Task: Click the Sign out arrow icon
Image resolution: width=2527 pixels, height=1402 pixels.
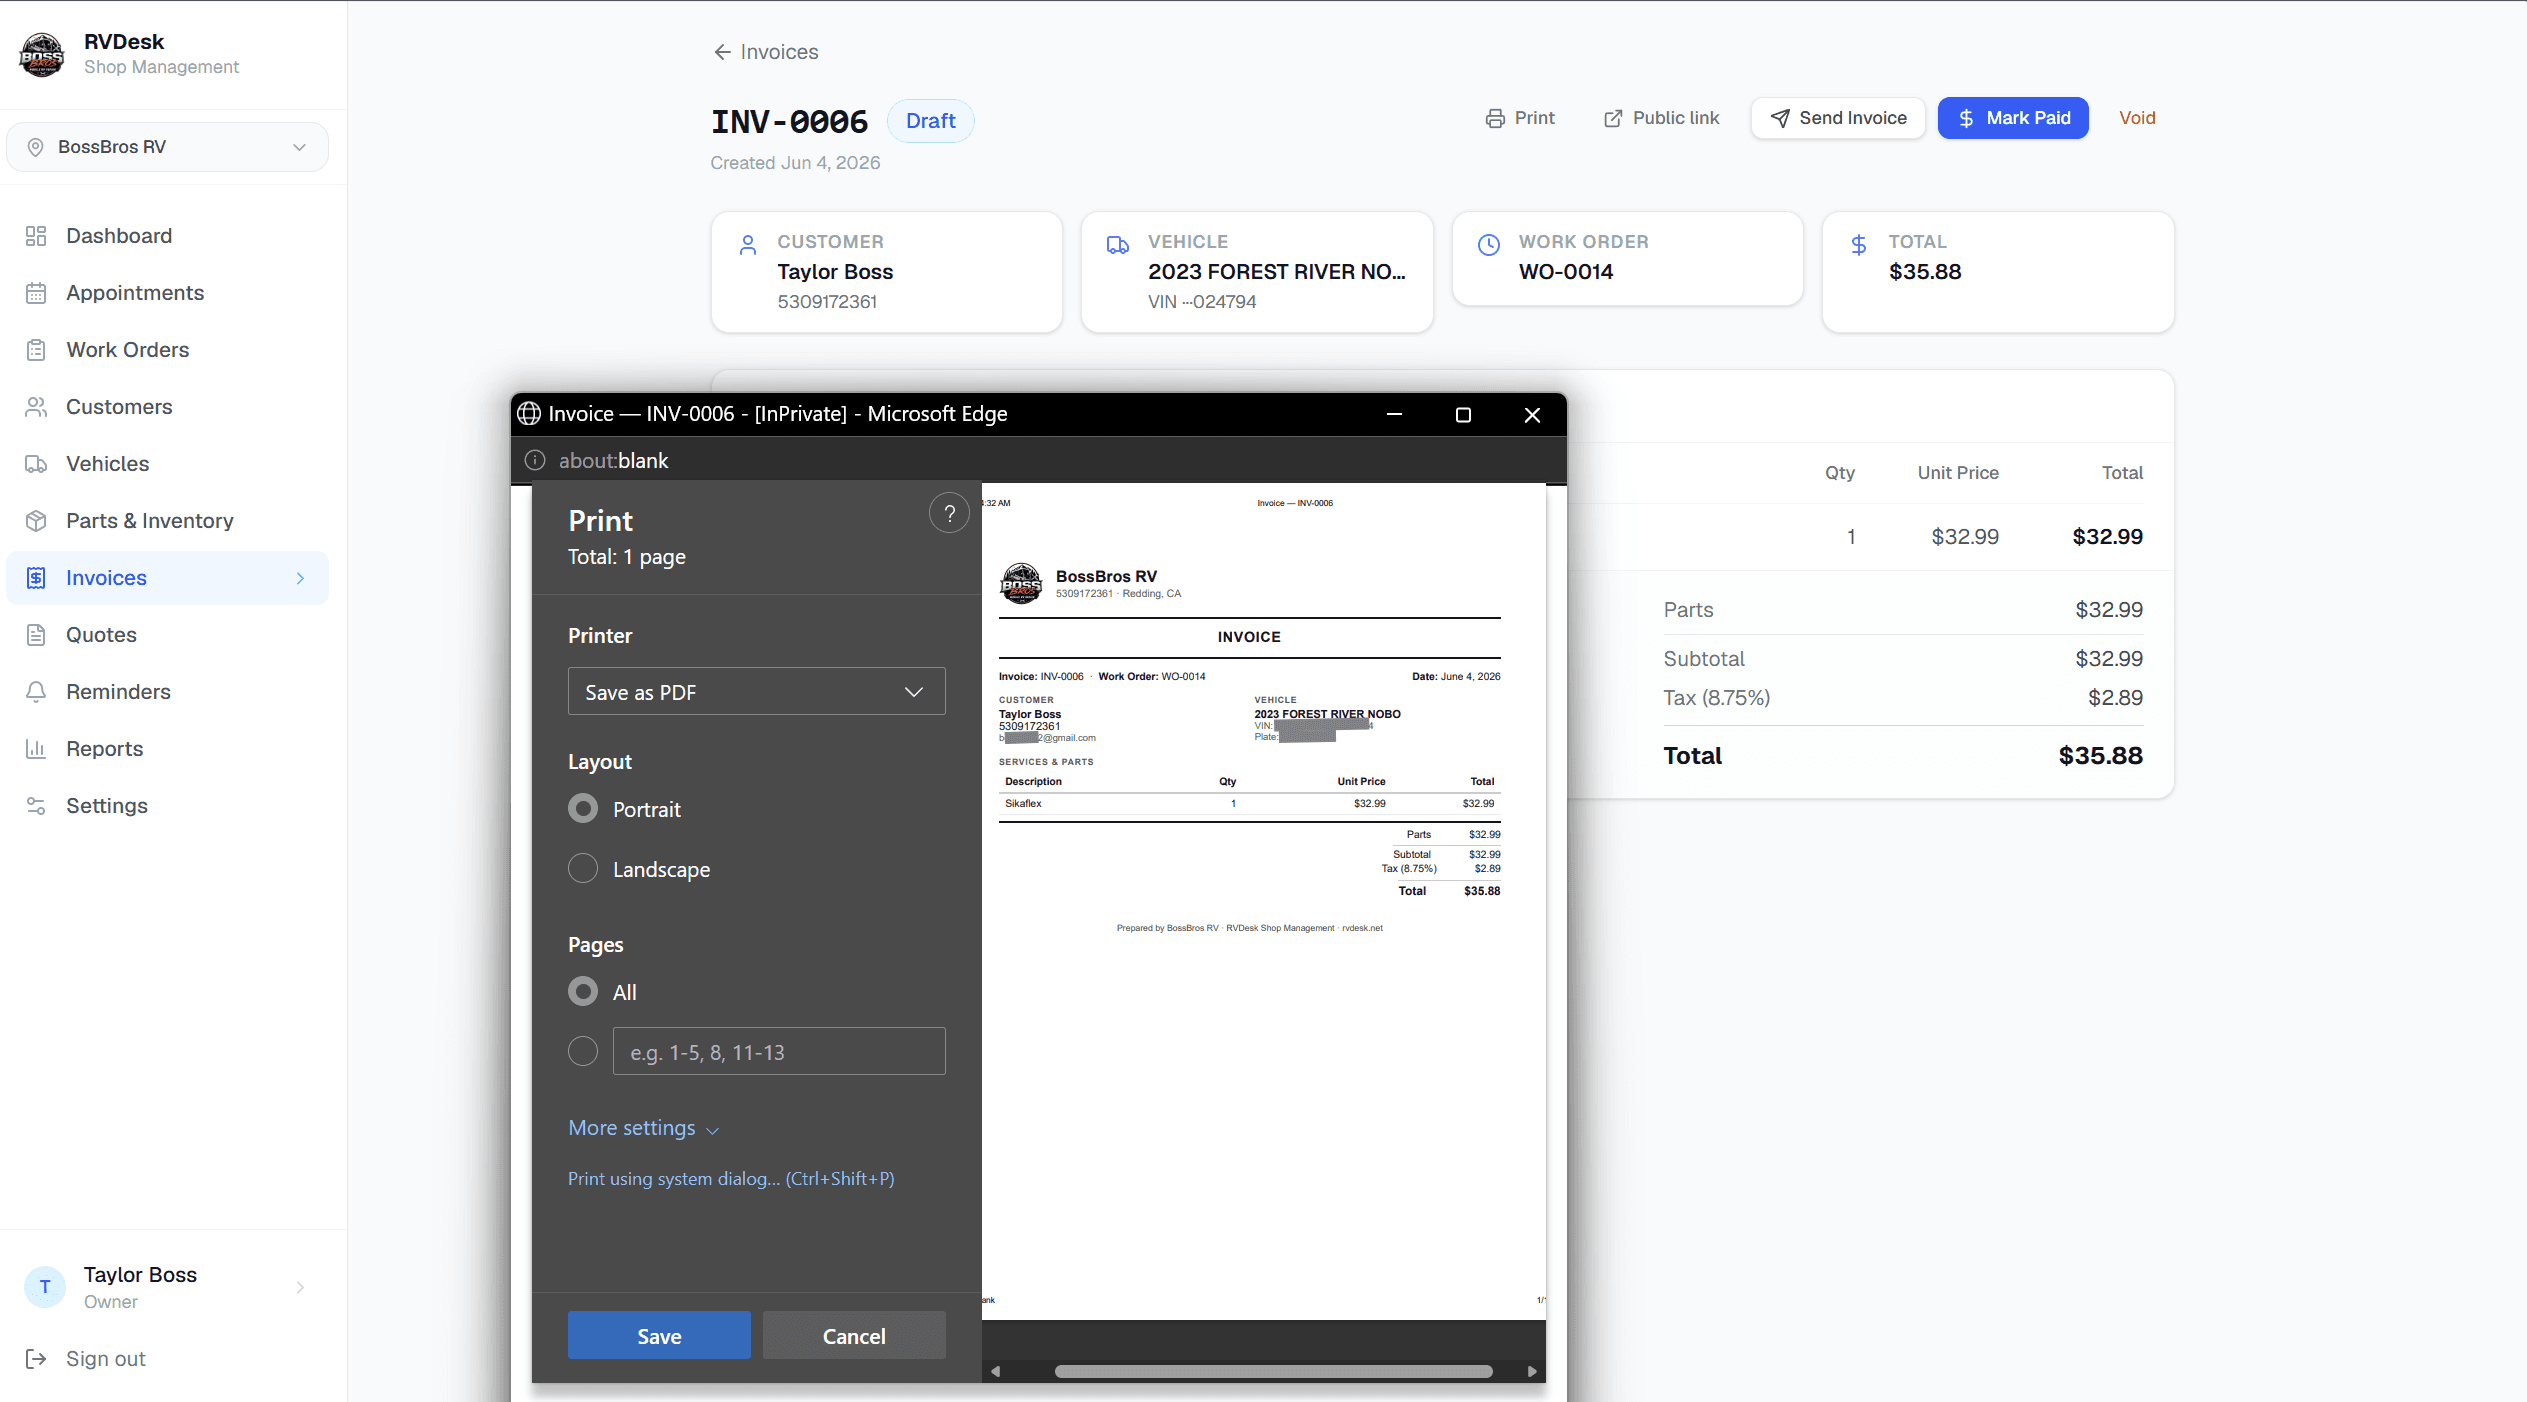Action: pyautogui.click(x=36, y=1359)
